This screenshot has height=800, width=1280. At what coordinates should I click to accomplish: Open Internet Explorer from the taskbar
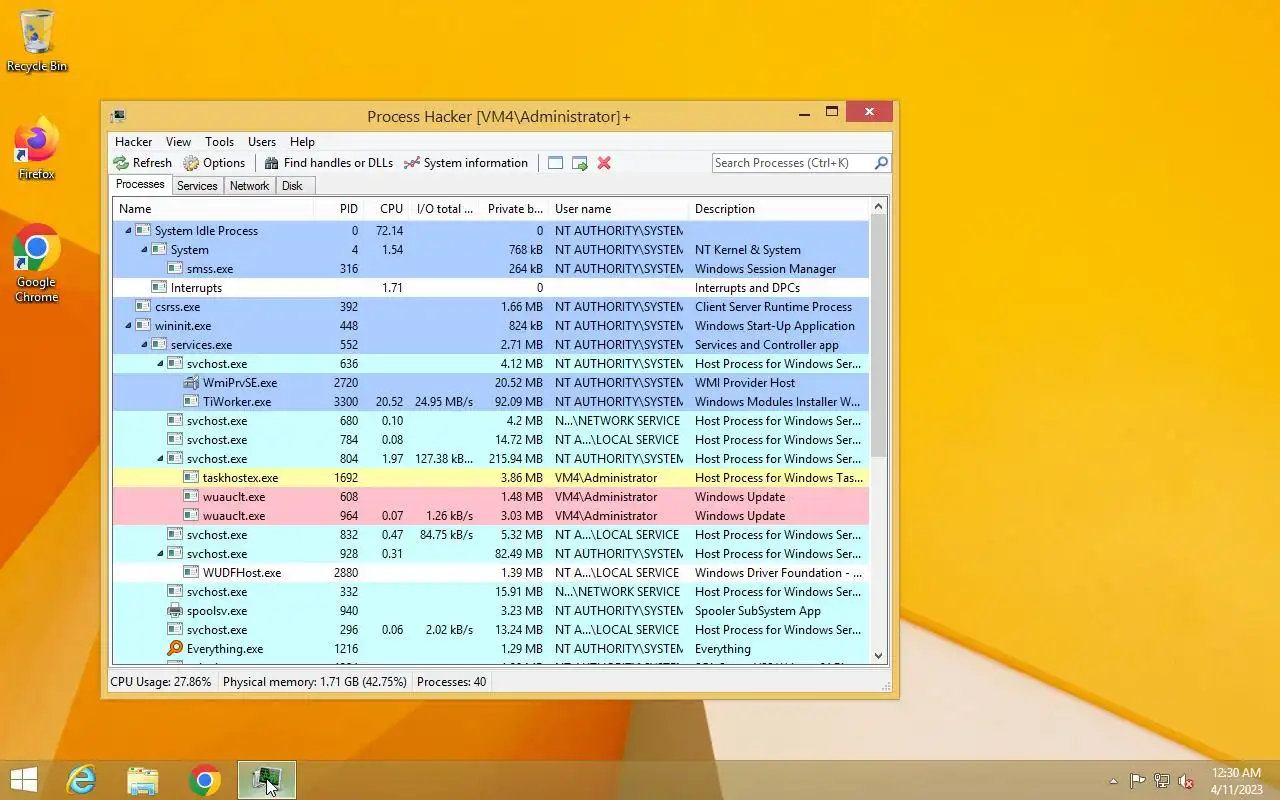(80, 780)
